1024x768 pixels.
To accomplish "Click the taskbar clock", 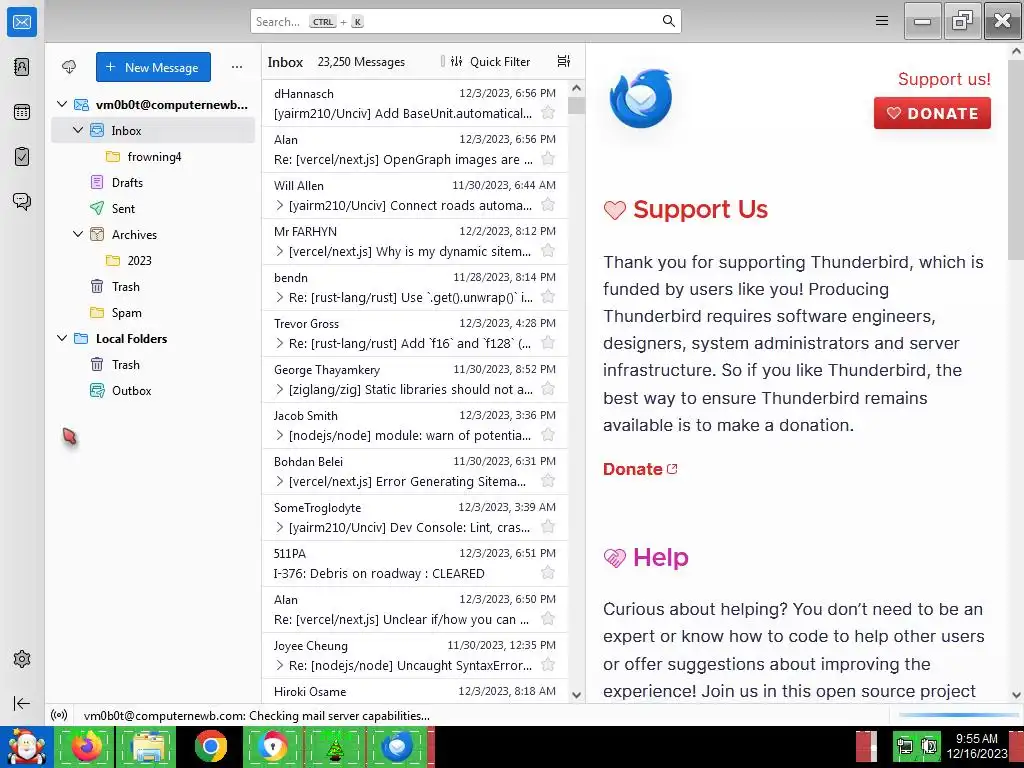I will pyautogui.click(x=976, y=746).
